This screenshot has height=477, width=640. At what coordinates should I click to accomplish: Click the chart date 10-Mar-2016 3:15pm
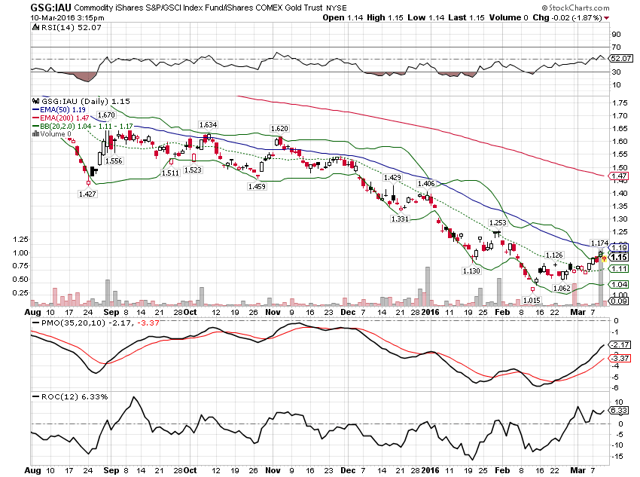(x=67, y=18)
